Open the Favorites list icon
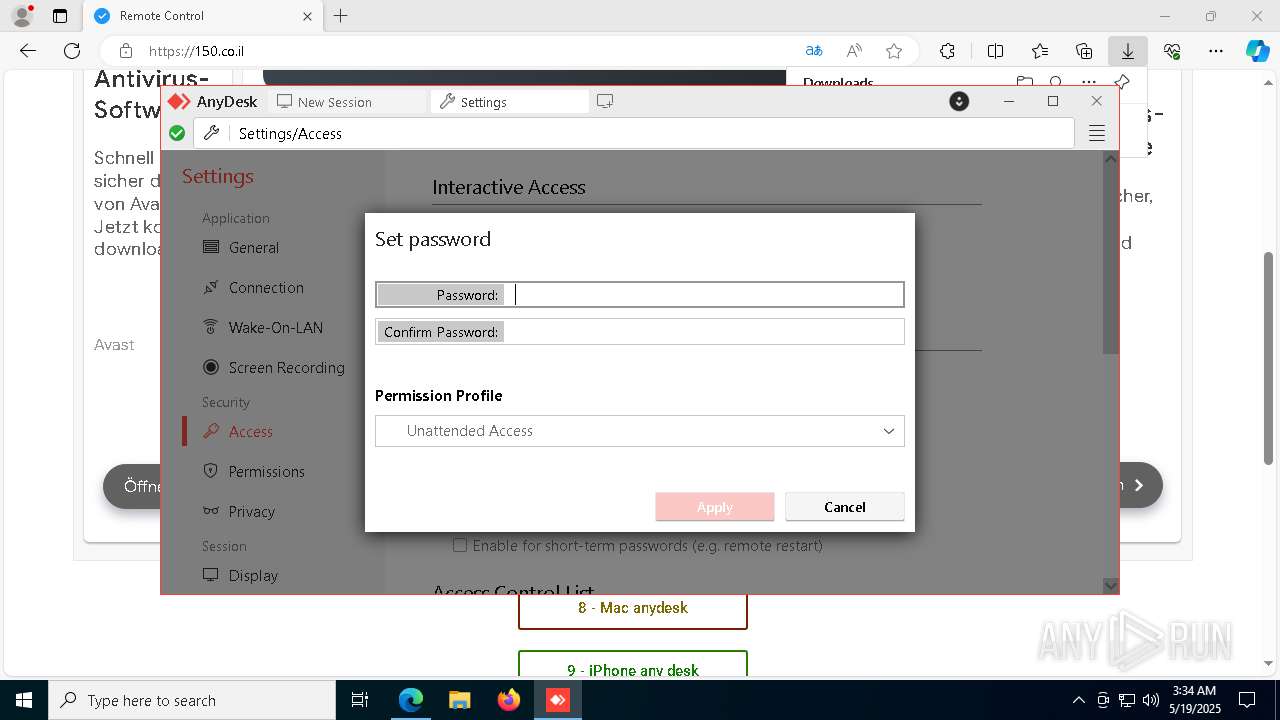Screen dimensions: 1280x720 (x=1040, y=51)
